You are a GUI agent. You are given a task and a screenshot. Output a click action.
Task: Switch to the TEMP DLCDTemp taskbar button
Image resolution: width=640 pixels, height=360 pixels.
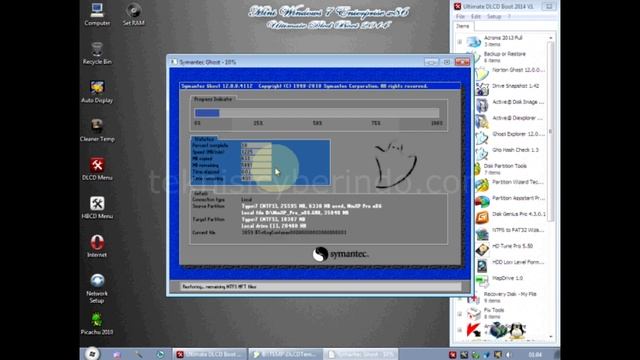coord(286,354)
